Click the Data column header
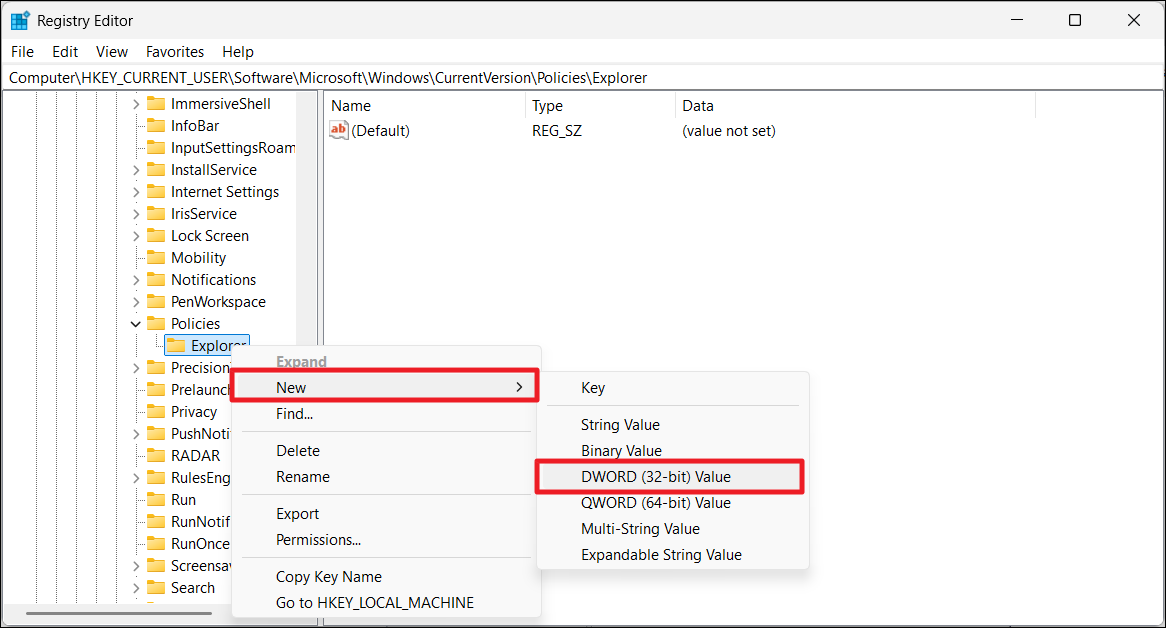 click(698, 106)
